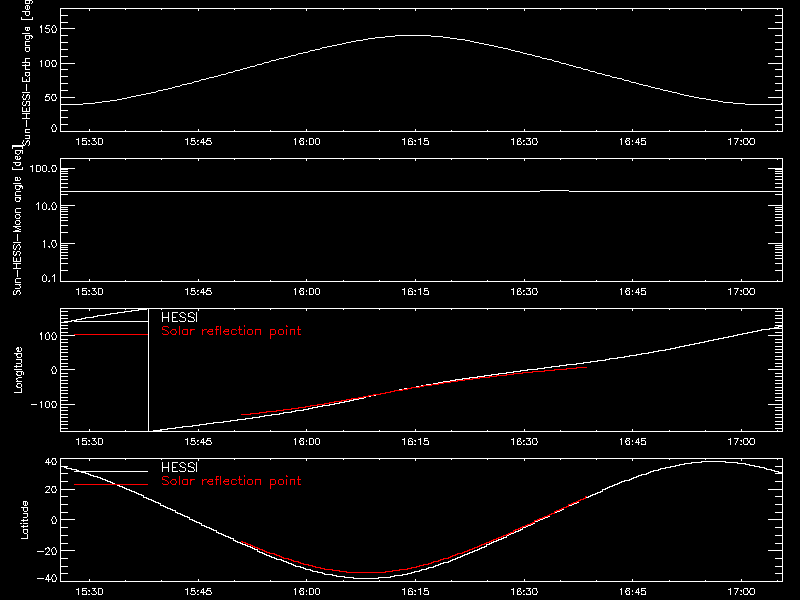Click 15:30 time label under Earth angle plot
800x600 pixels.
pyautogui.click(x=89, y=141)
